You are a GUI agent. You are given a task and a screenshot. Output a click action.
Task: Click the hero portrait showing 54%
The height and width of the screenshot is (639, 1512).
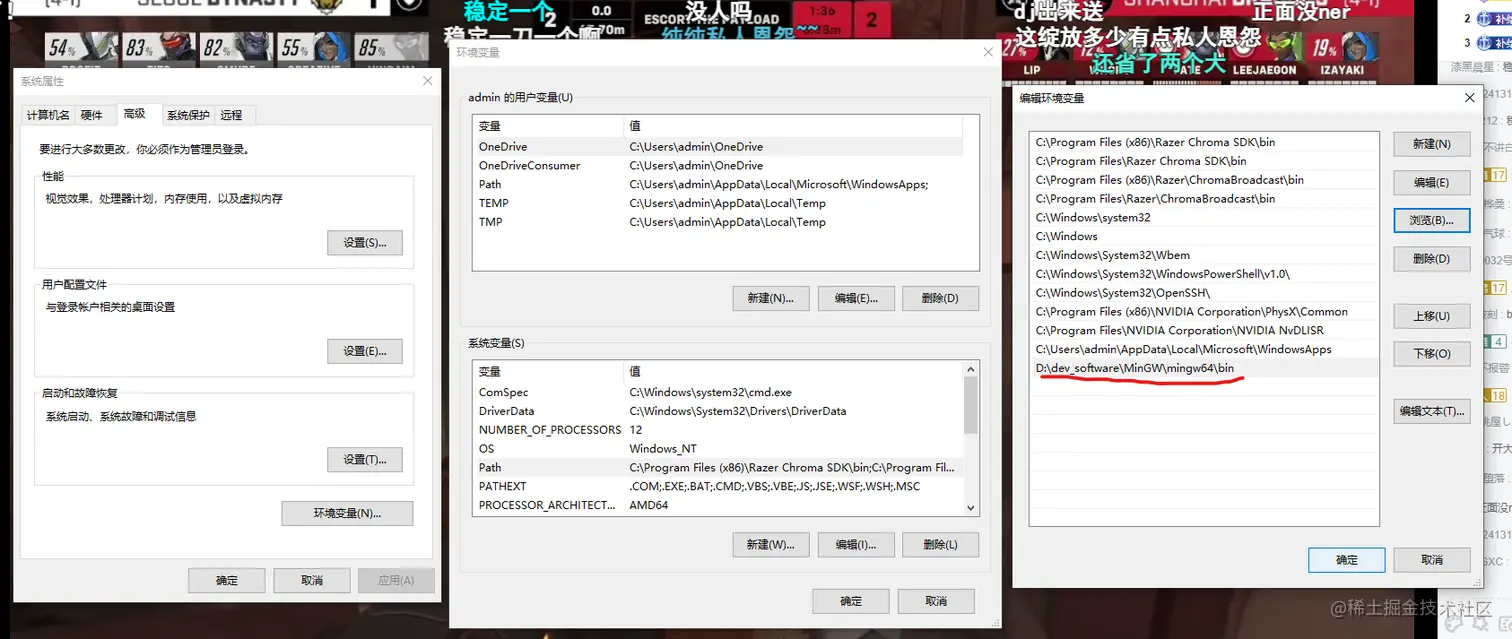point(82,46)
